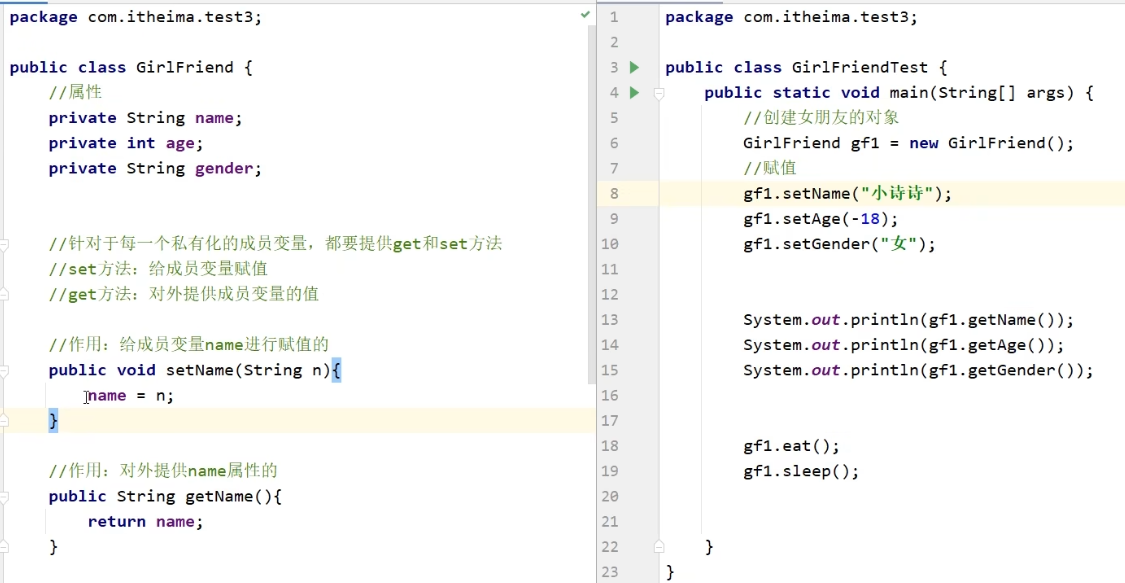Click 'GirlFriend gf1 = new GirlFriend();' line
The width and height of the screenshot is (1125, 583).
(x=908, y=143)
